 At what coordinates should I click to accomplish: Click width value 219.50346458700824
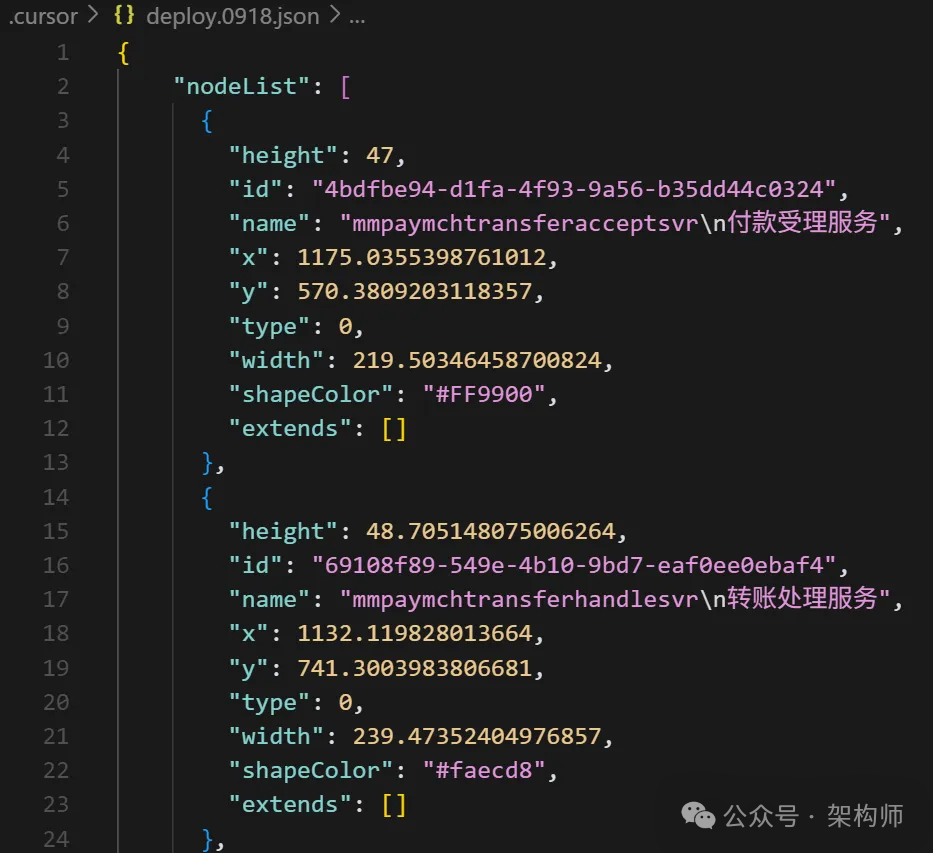click(x=477, y=360)
